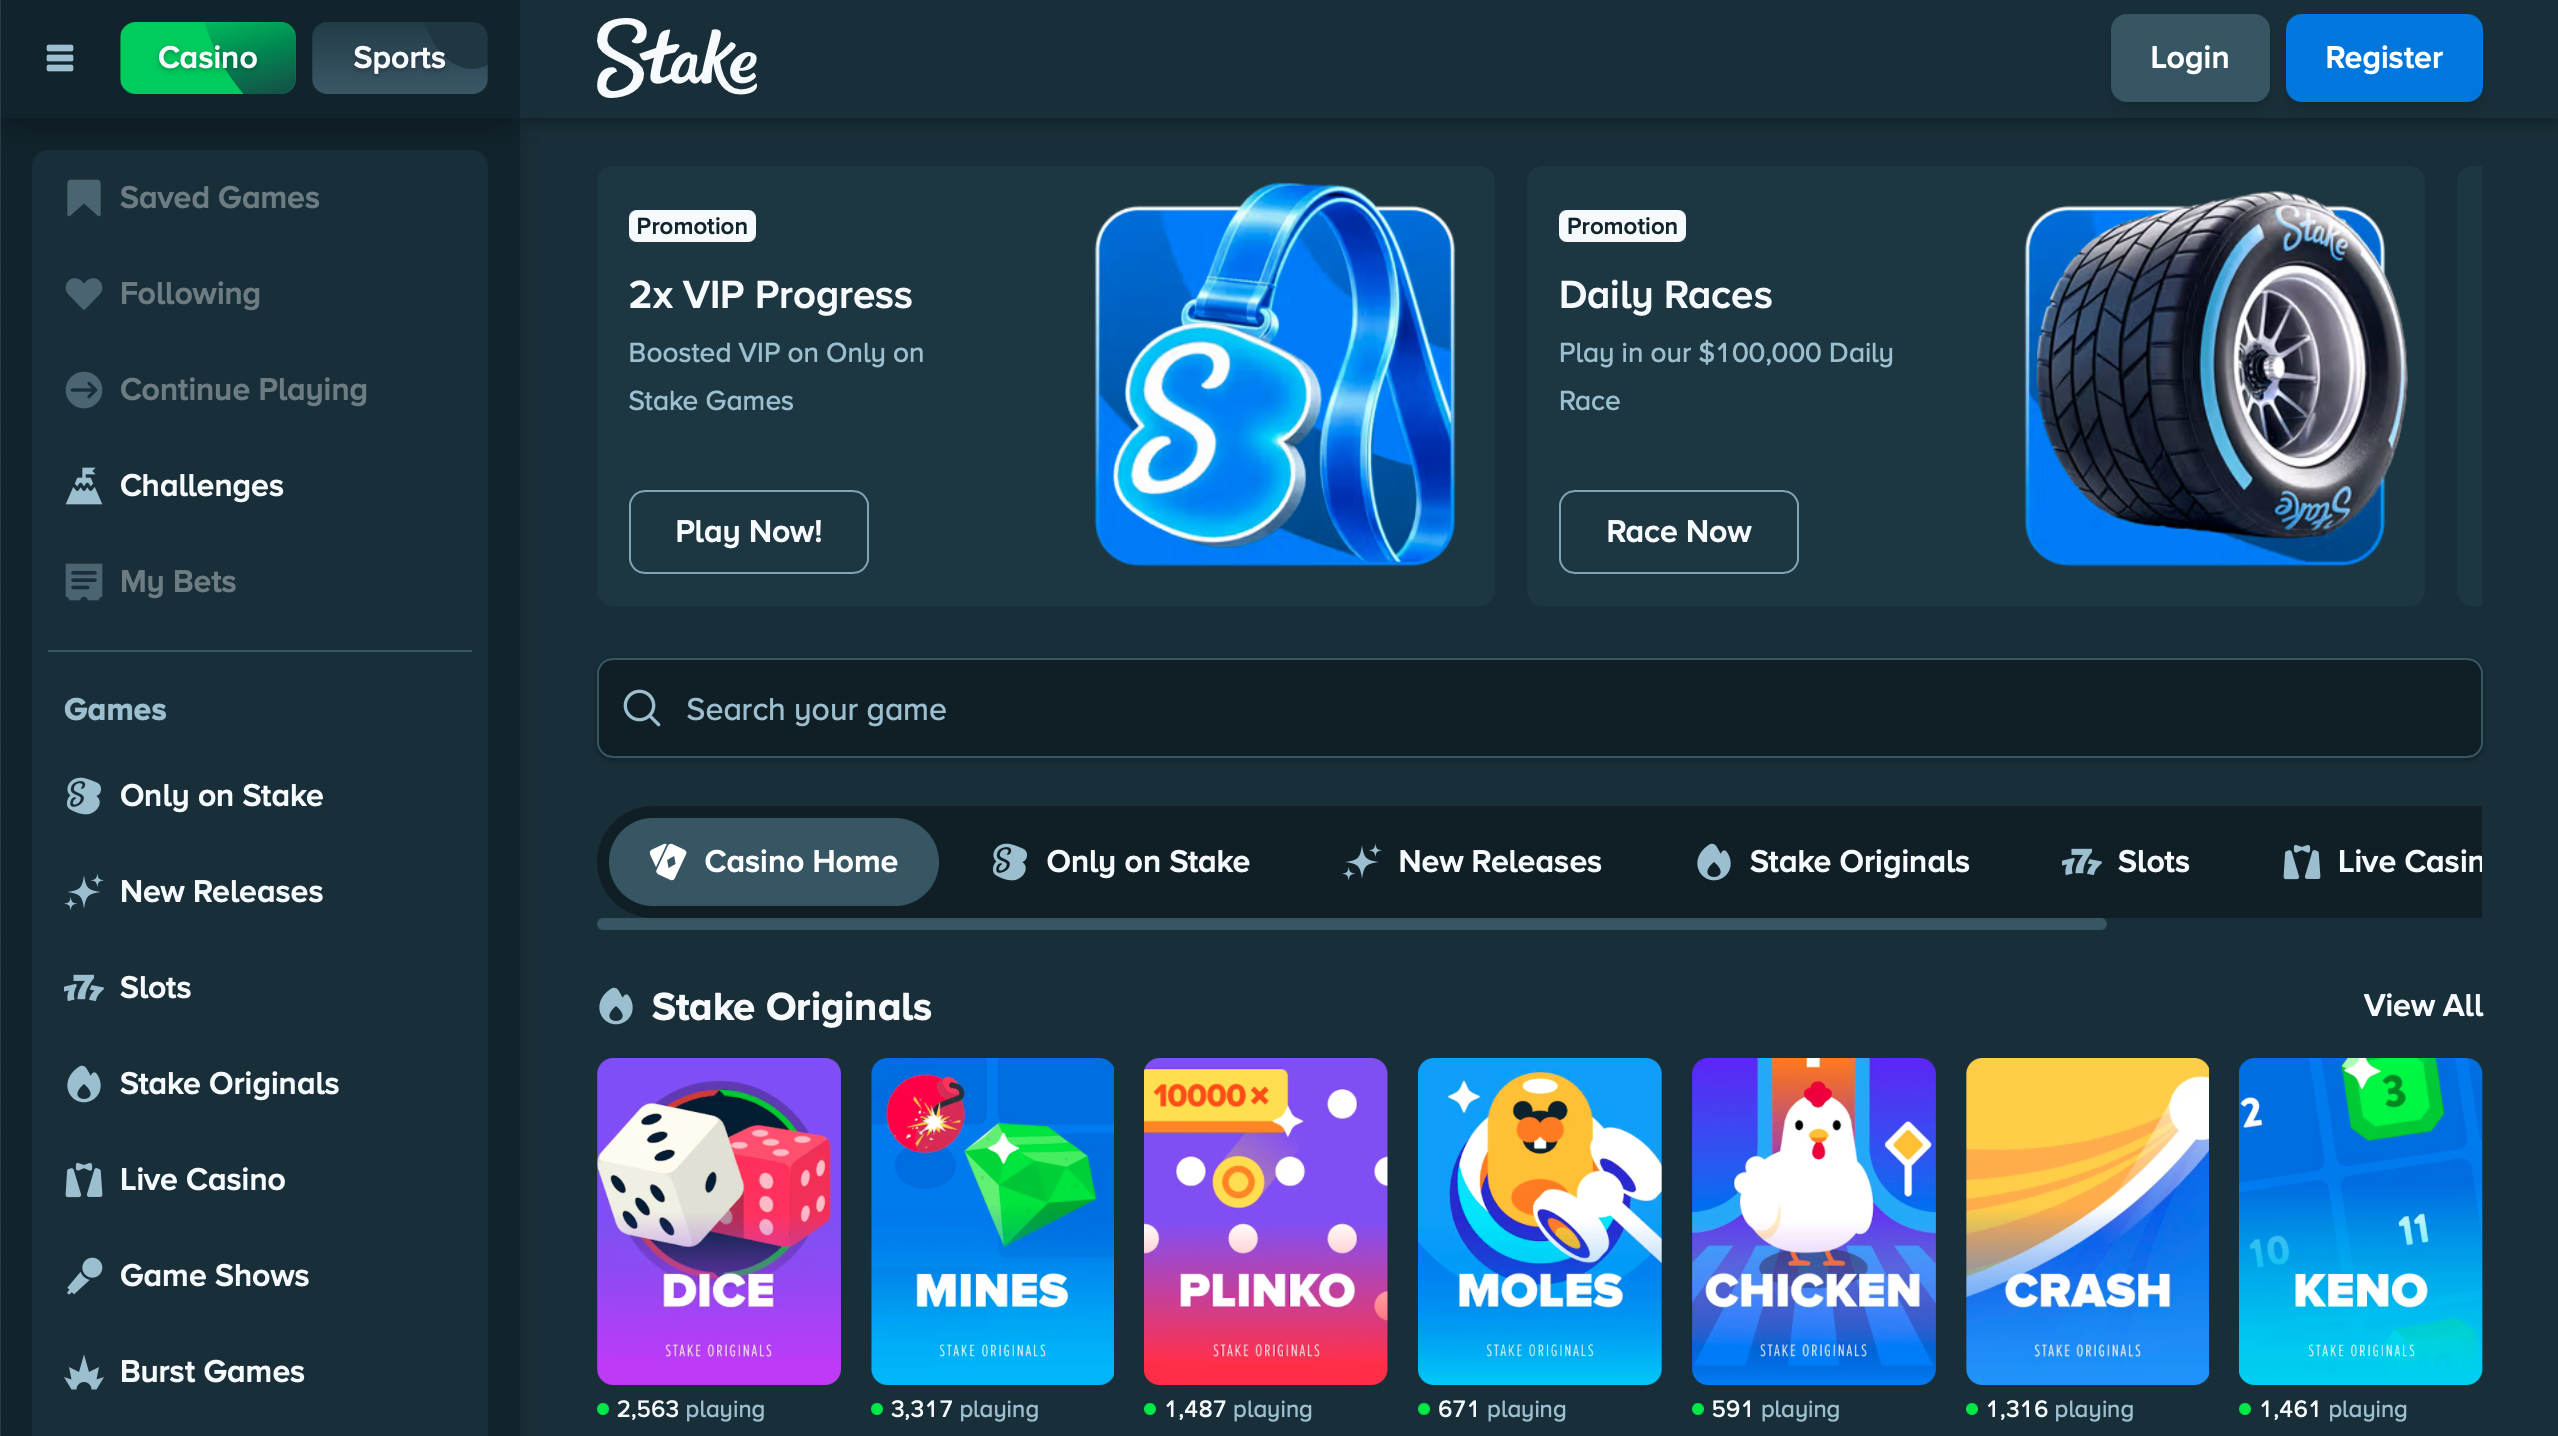Click the Only on Stake sidebar icon
The image size is (2558, 1436).
[84, 796]
